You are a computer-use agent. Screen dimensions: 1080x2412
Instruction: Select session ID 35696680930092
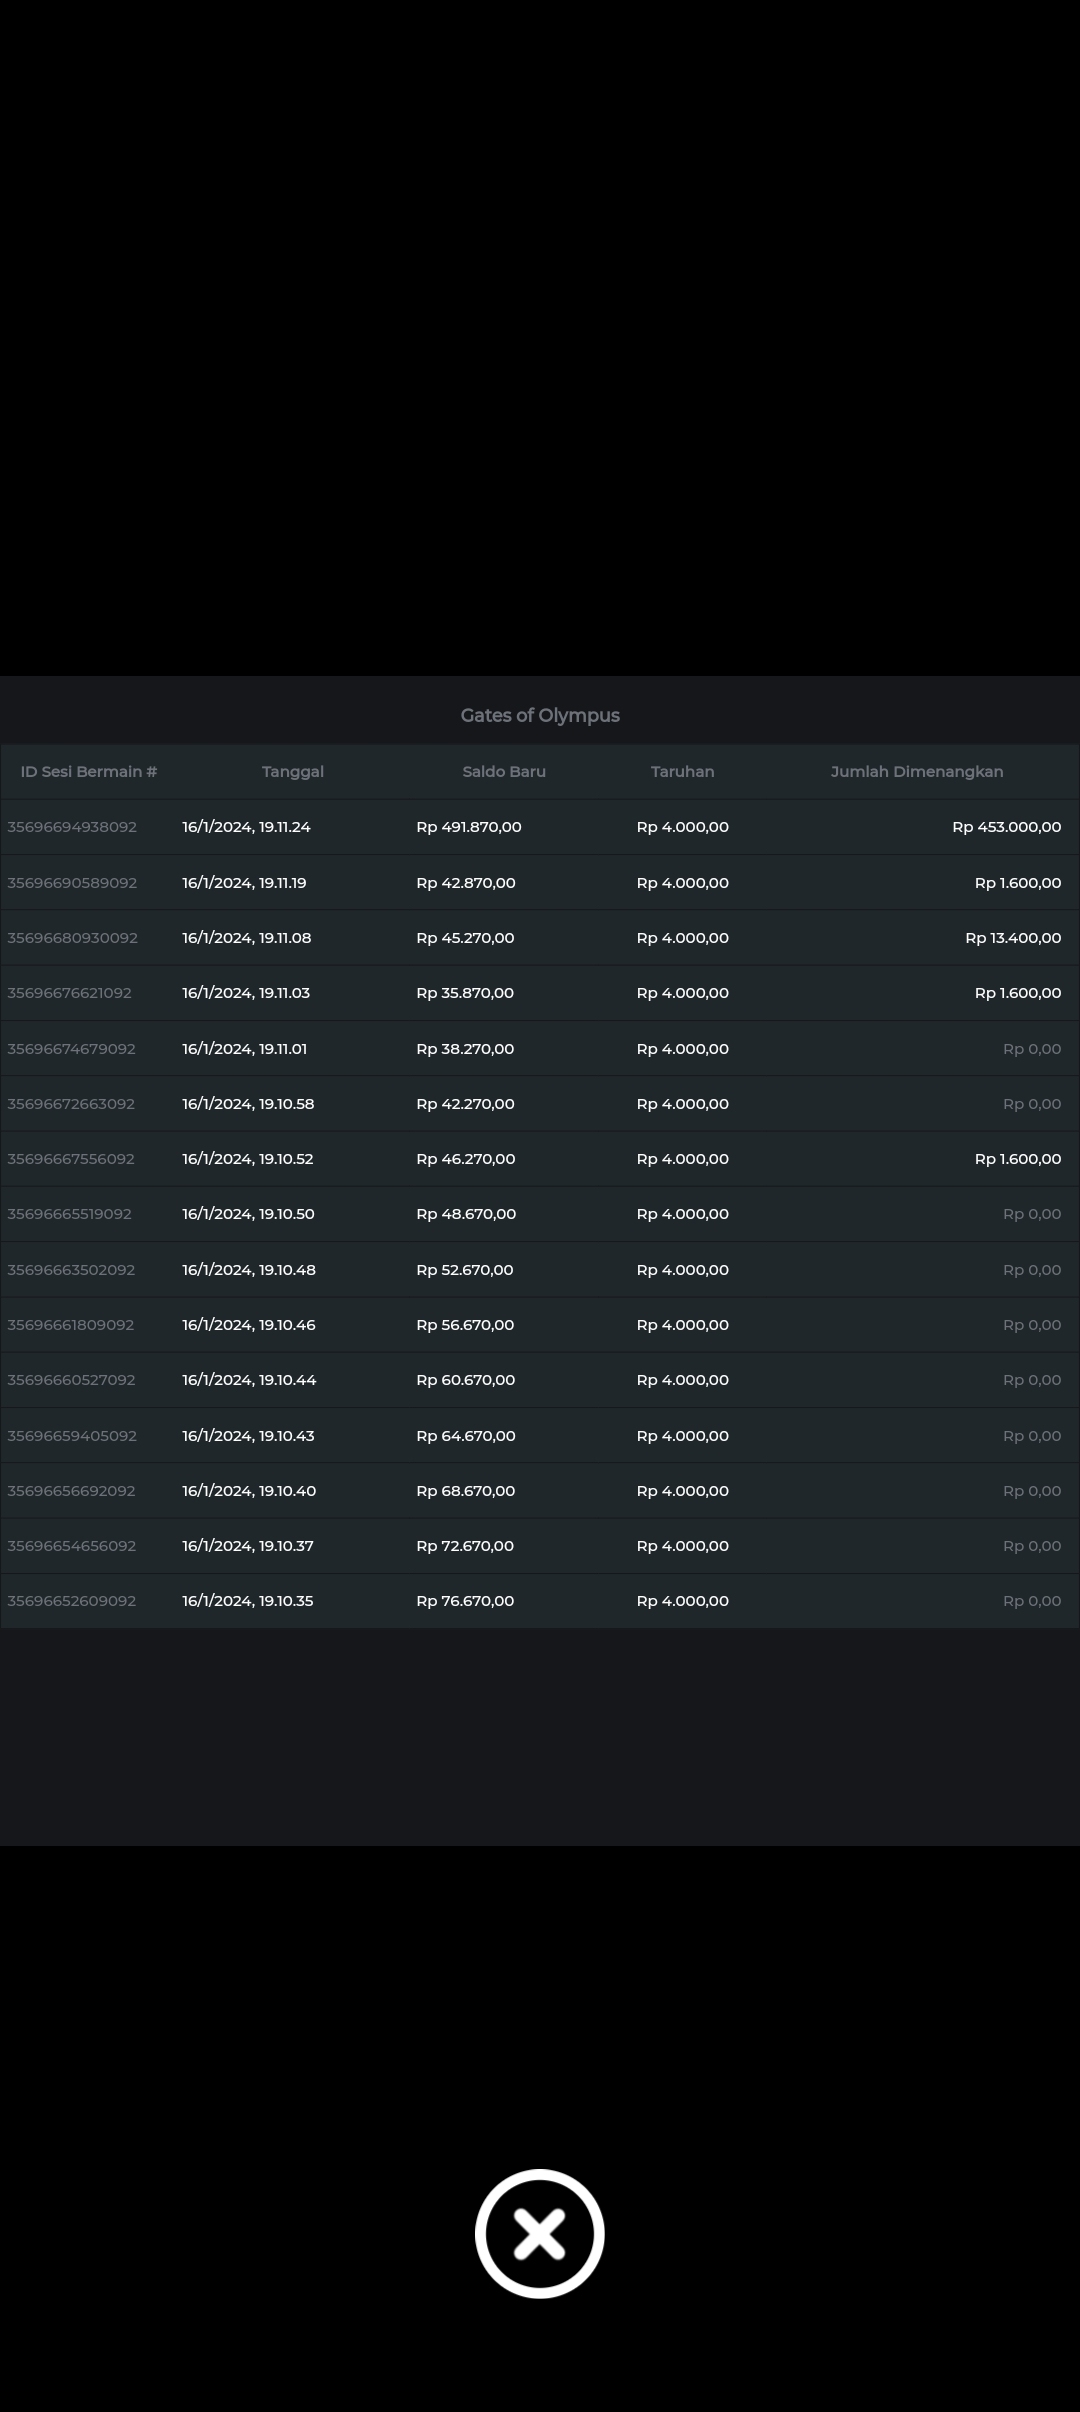click(x=72, y=938)
